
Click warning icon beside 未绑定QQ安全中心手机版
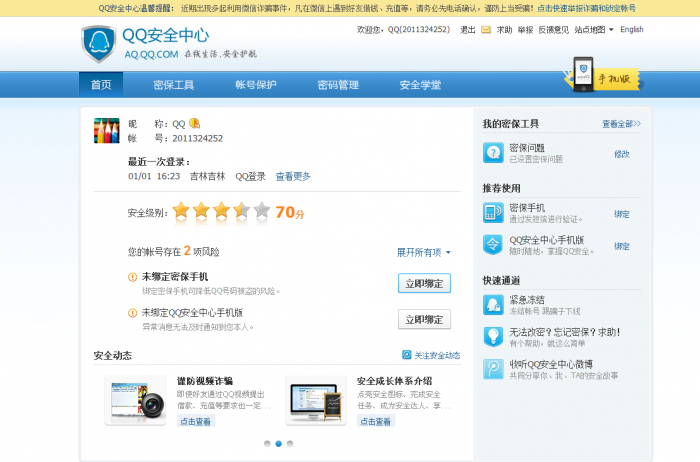point(133,313)
